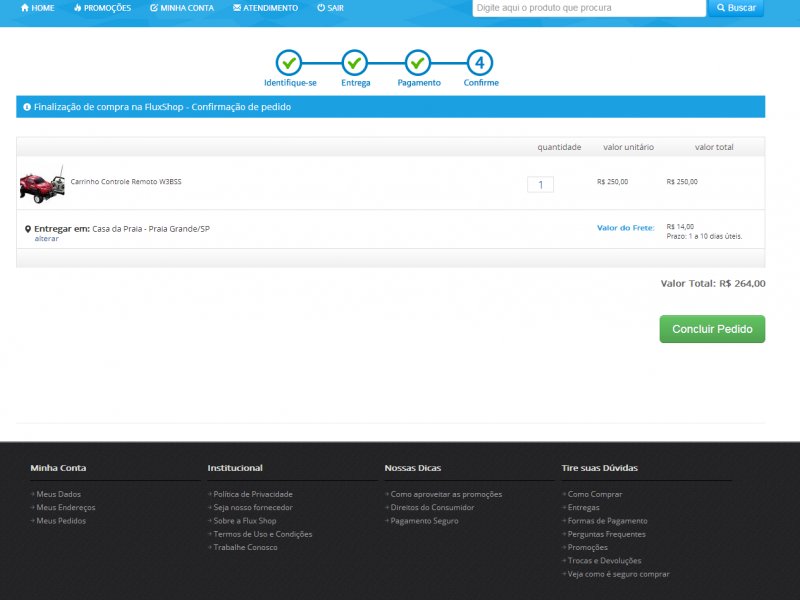This screenshot has width=800, height=600.
Task: Open Política de Privacidade link
Action: (253, 494)
